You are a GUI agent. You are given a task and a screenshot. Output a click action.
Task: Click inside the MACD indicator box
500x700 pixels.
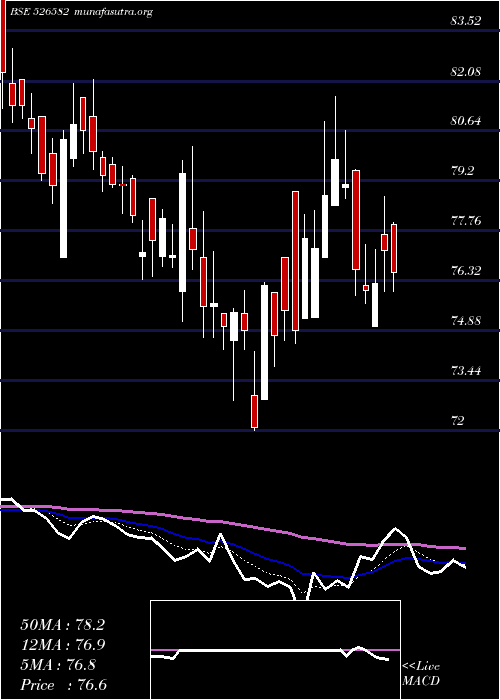pos(275,650)
